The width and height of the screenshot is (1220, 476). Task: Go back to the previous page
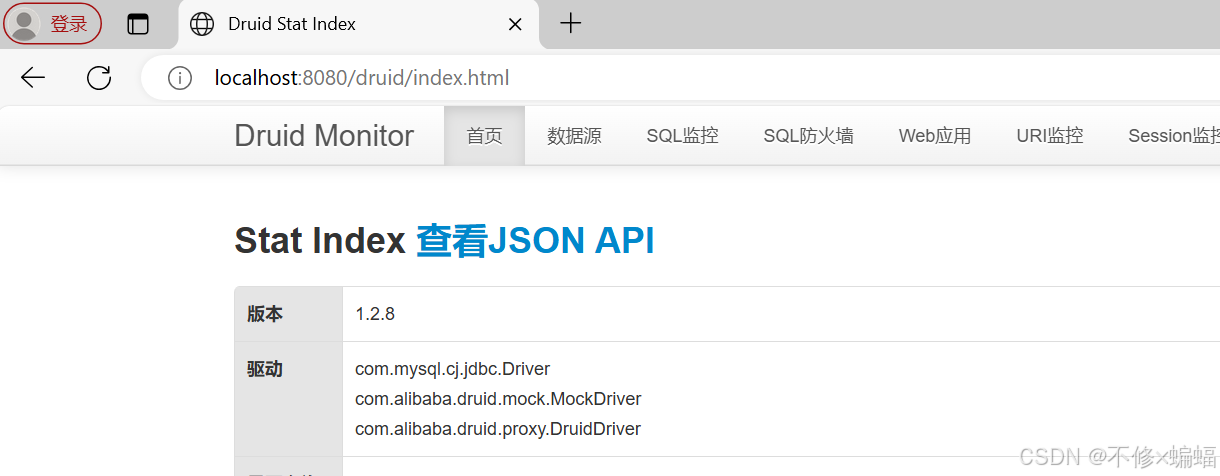(x=33, y=78)
